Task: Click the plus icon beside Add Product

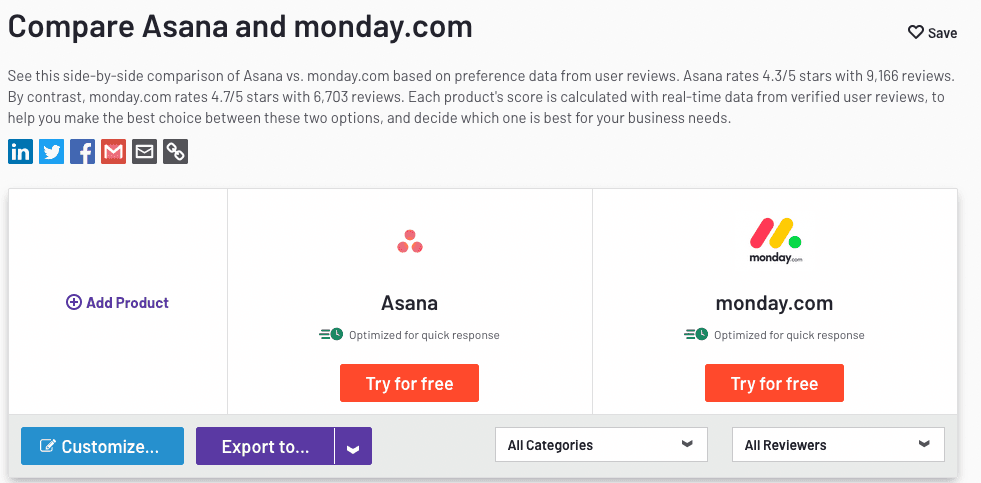Action: 74,303
